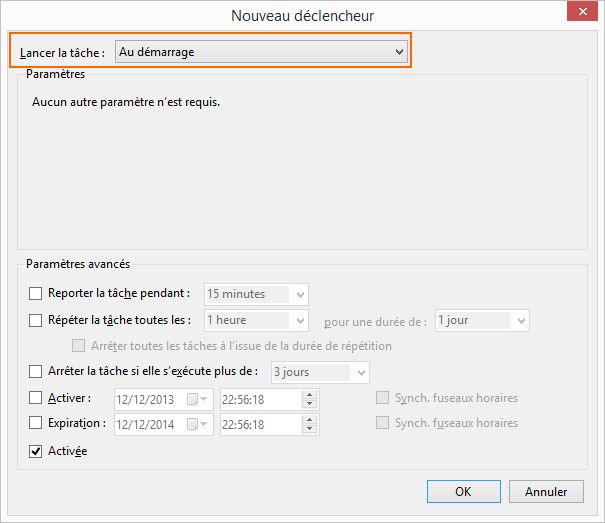Click the "pour une durée de :" label
Viewport: 605px width, 523px height.
[x=375, y=322]
